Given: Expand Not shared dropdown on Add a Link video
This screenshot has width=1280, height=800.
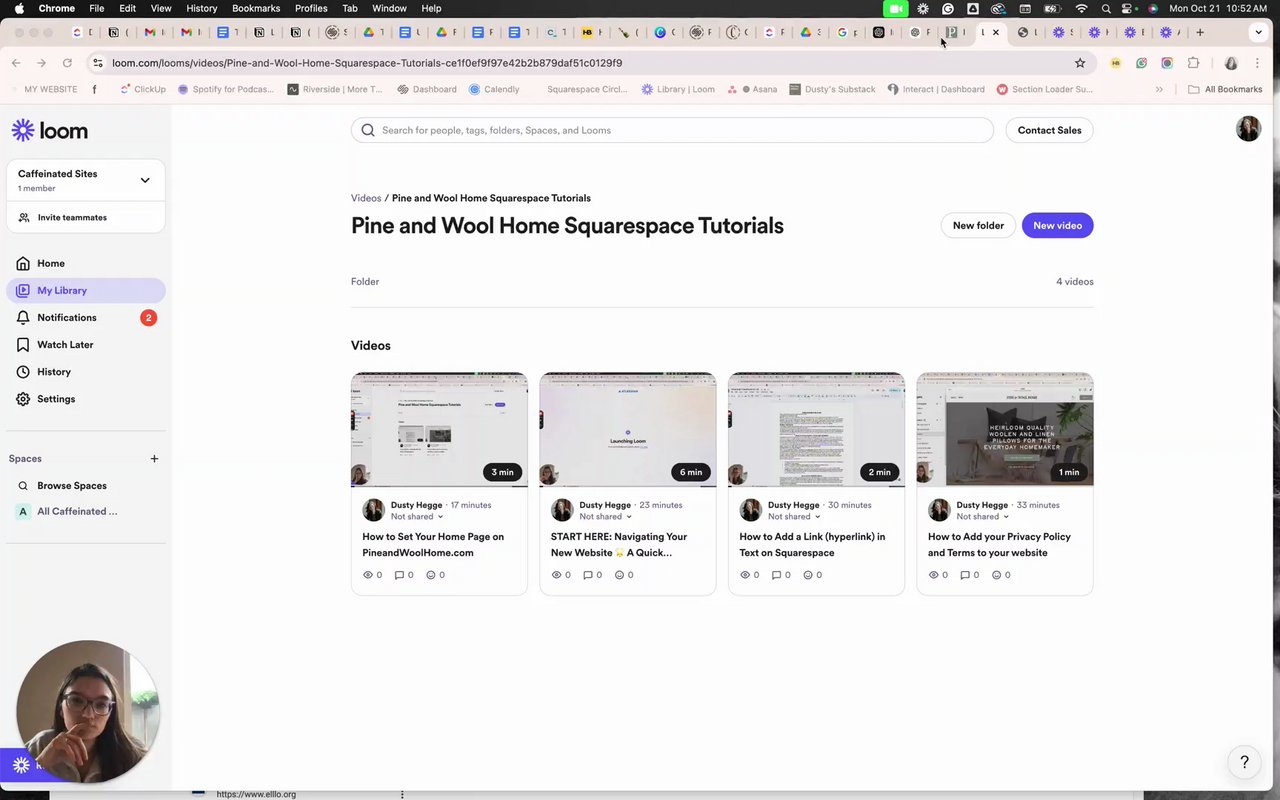Looking at the screenshot, I should point(794,517).
